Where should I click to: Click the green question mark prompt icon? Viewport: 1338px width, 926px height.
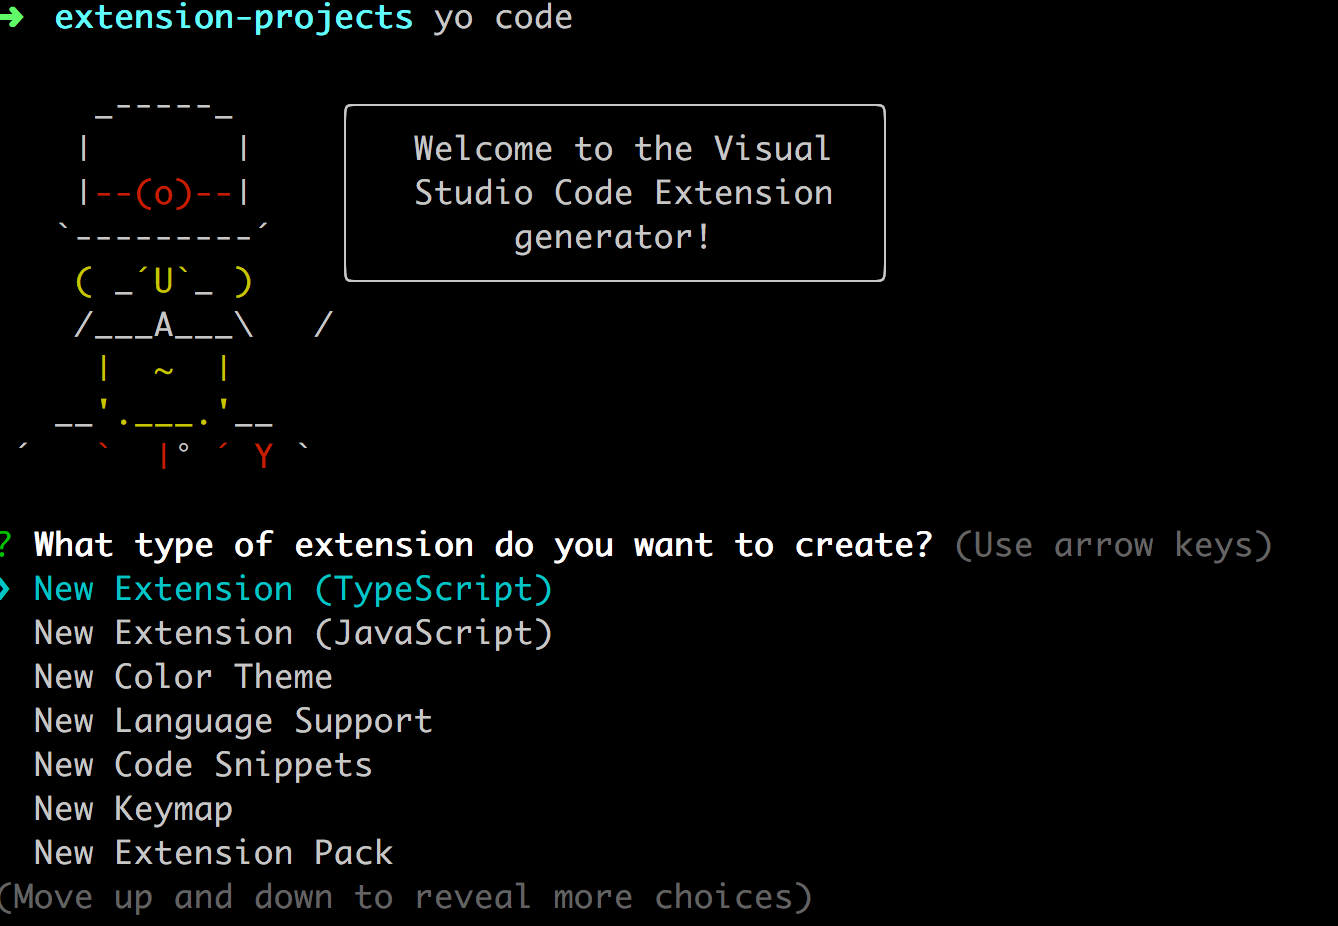[x=5, y=545]
